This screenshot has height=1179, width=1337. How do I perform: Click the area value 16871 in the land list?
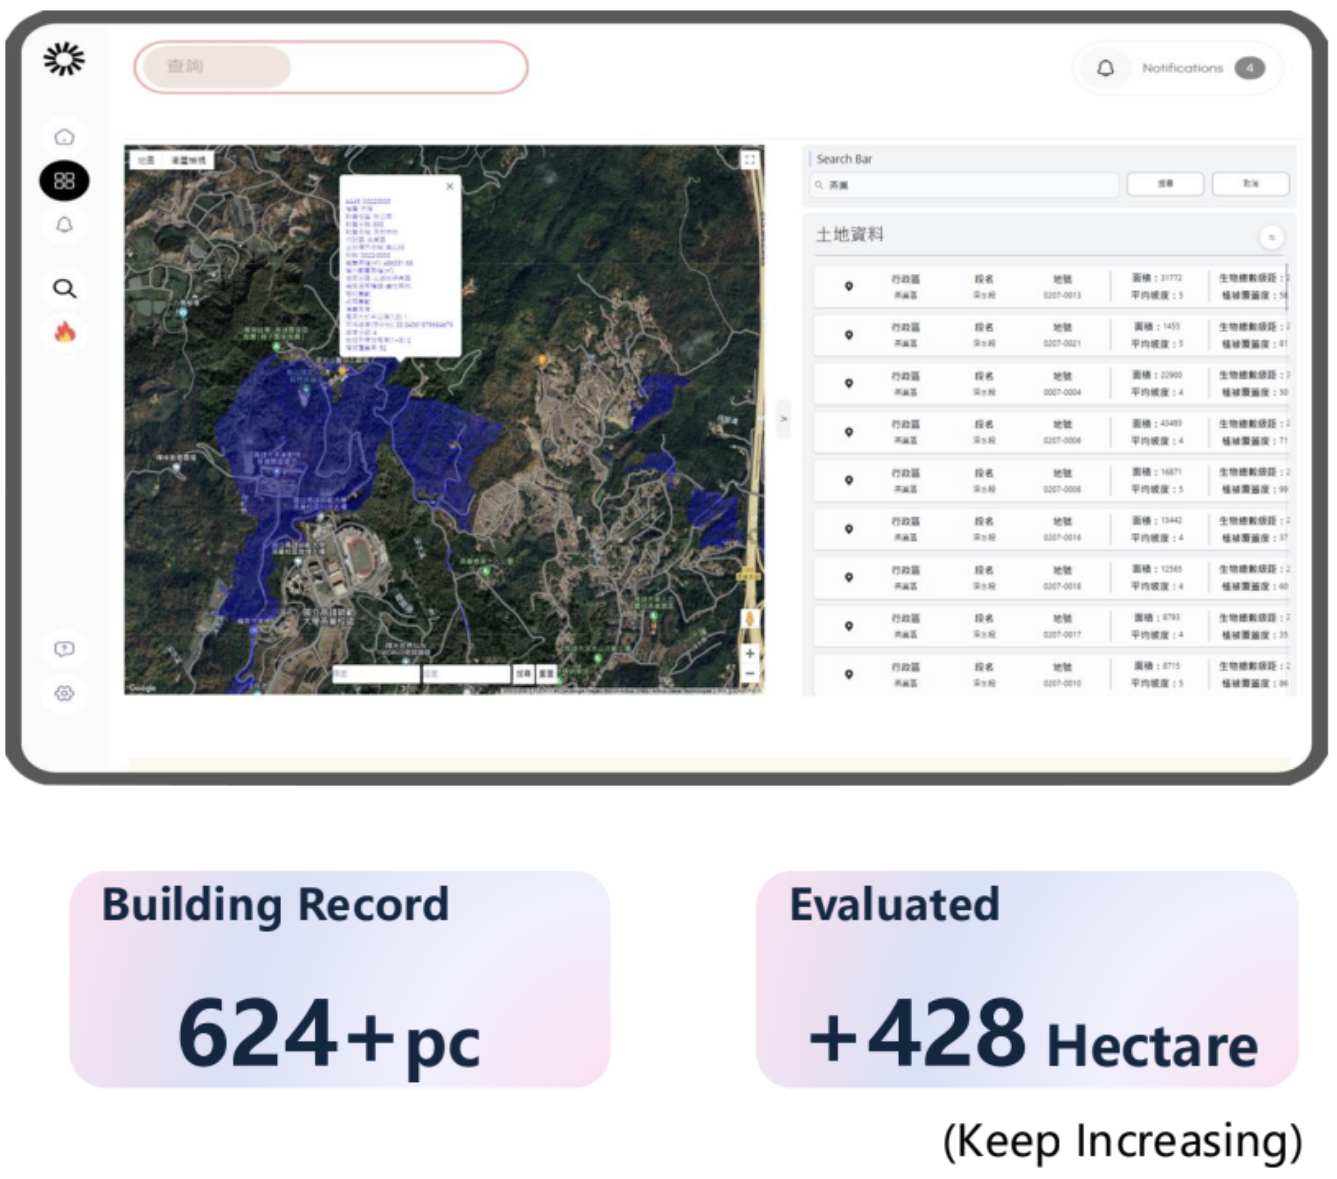[1170, 472]
